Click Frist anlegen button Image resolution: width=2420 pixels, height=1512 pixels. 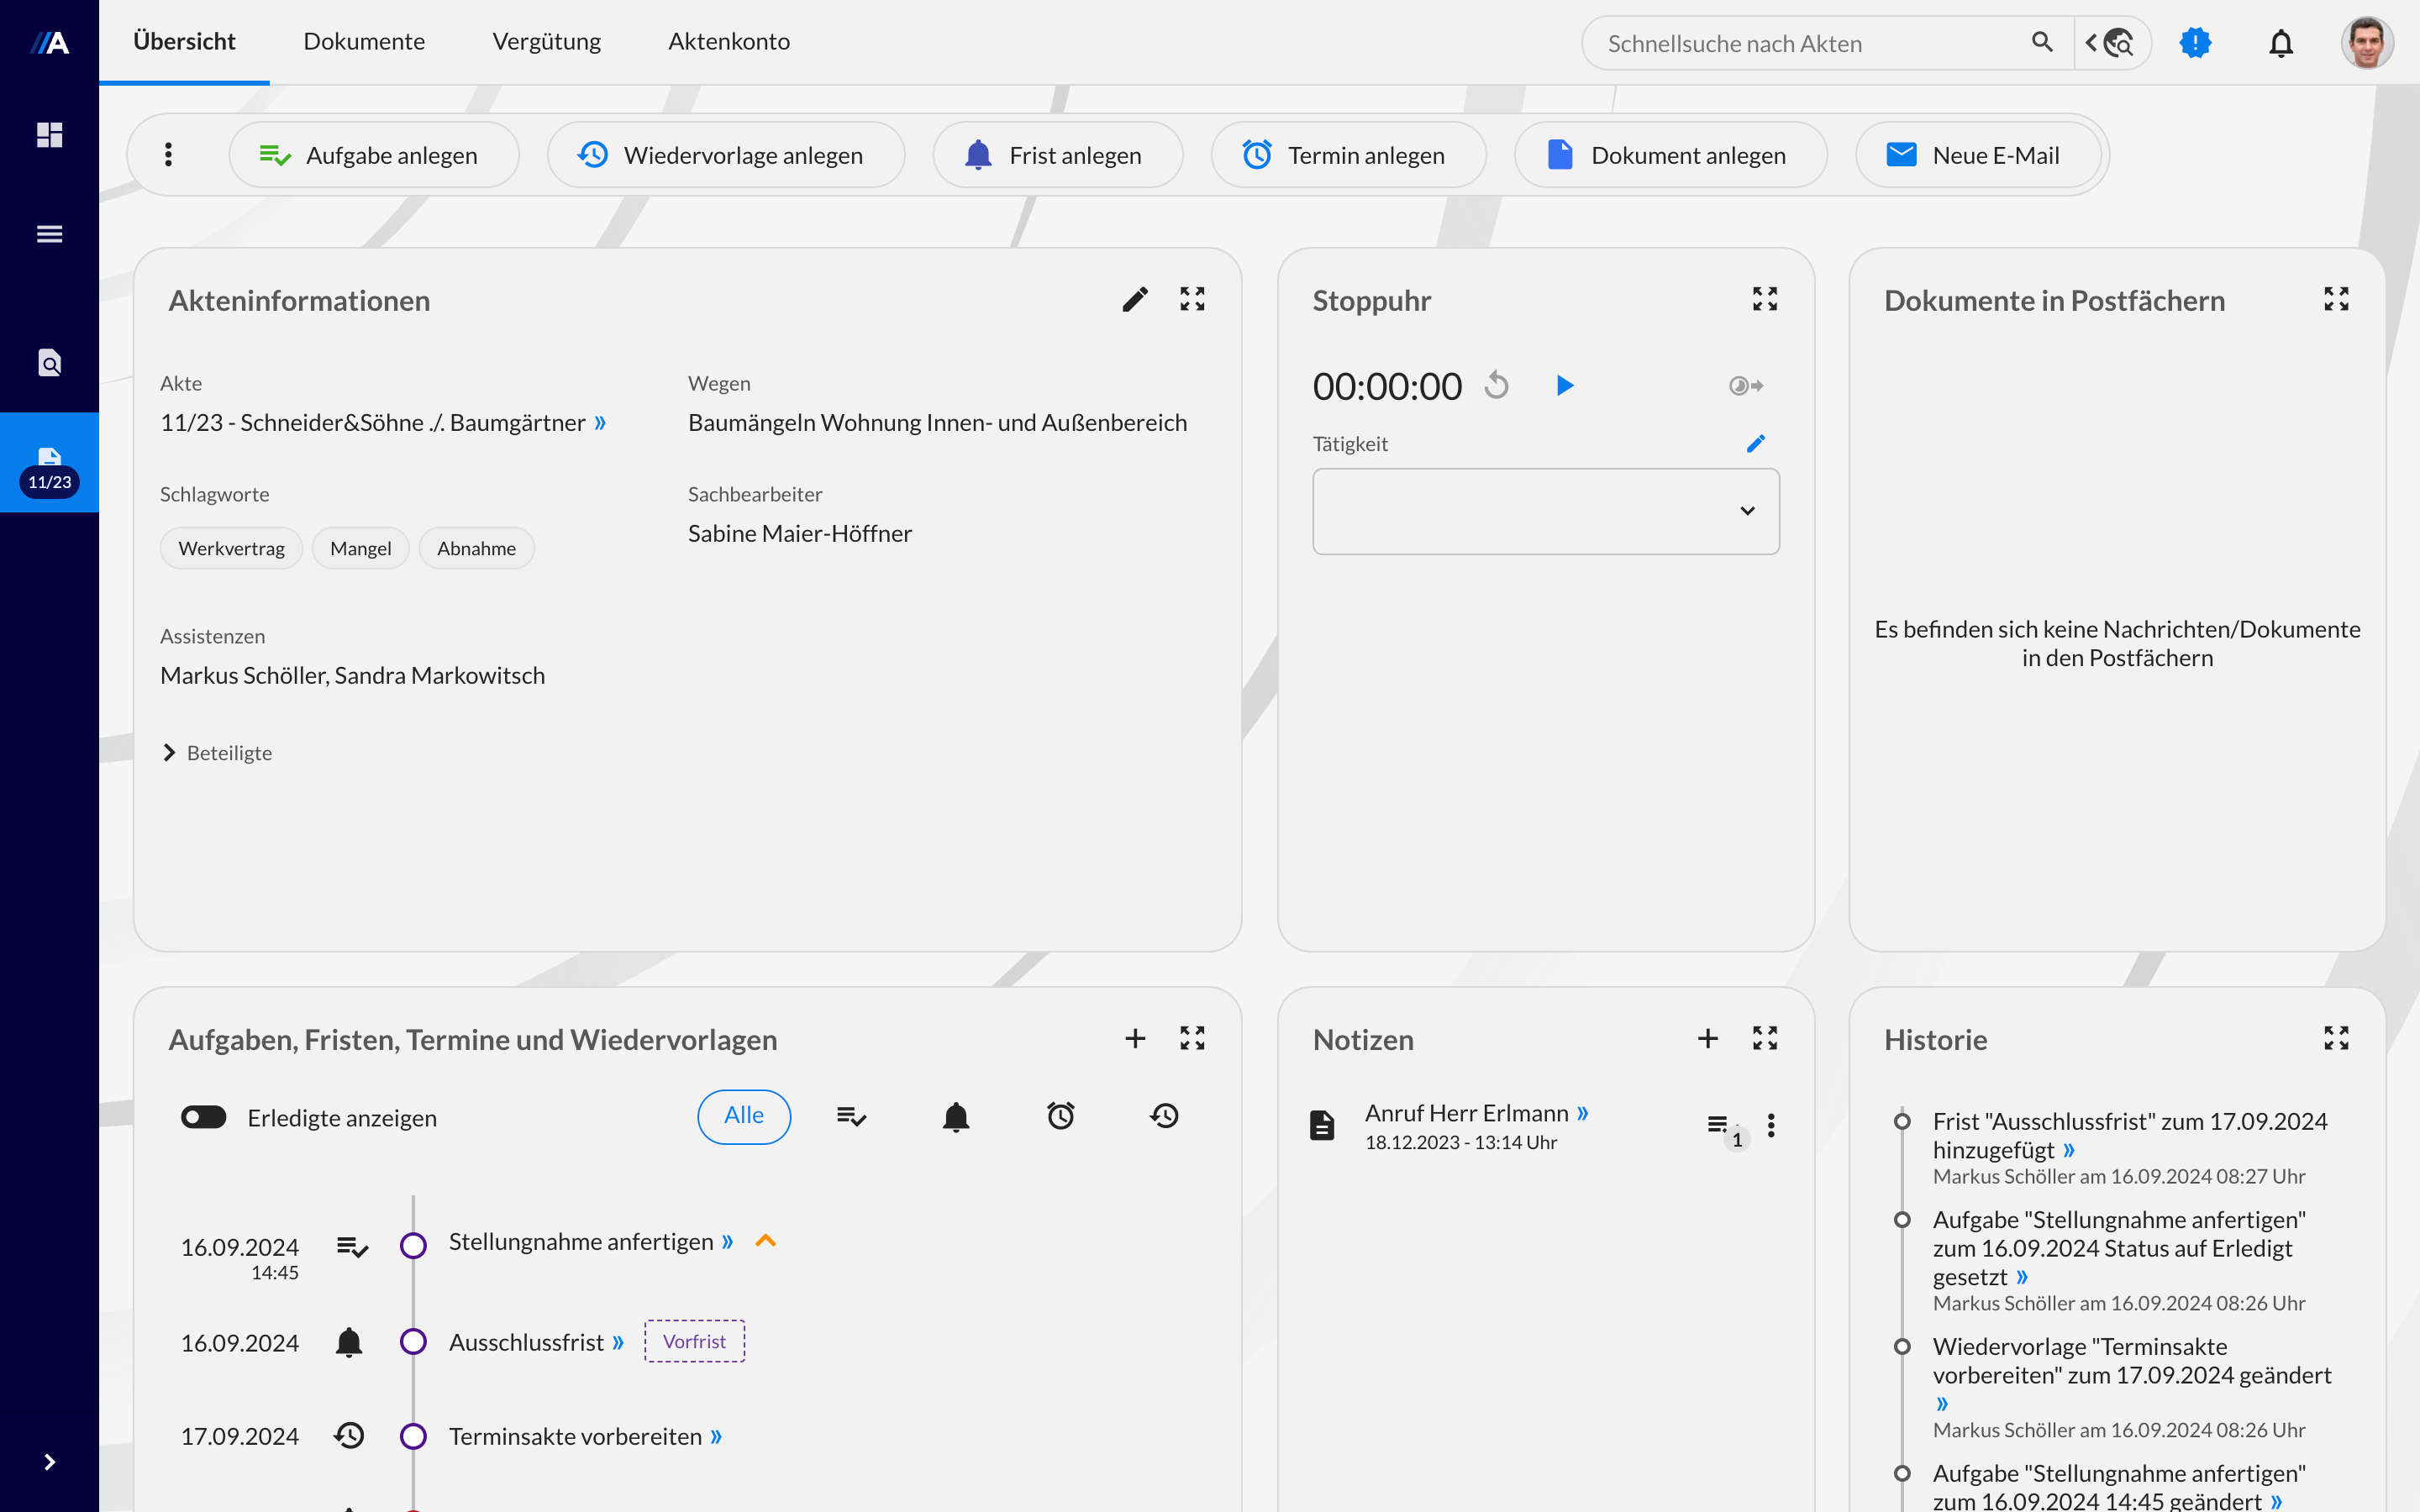point(1057,155)
